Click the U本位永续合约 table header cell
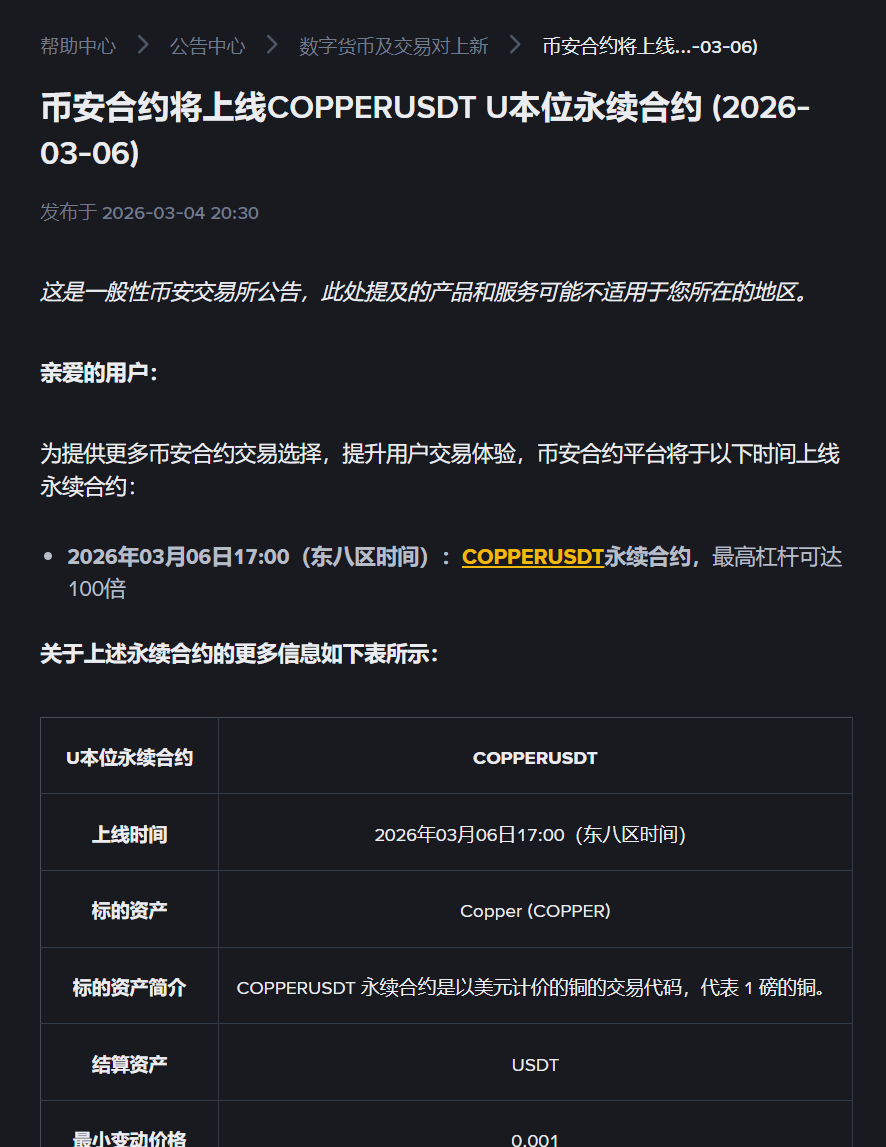 point(129,758)
